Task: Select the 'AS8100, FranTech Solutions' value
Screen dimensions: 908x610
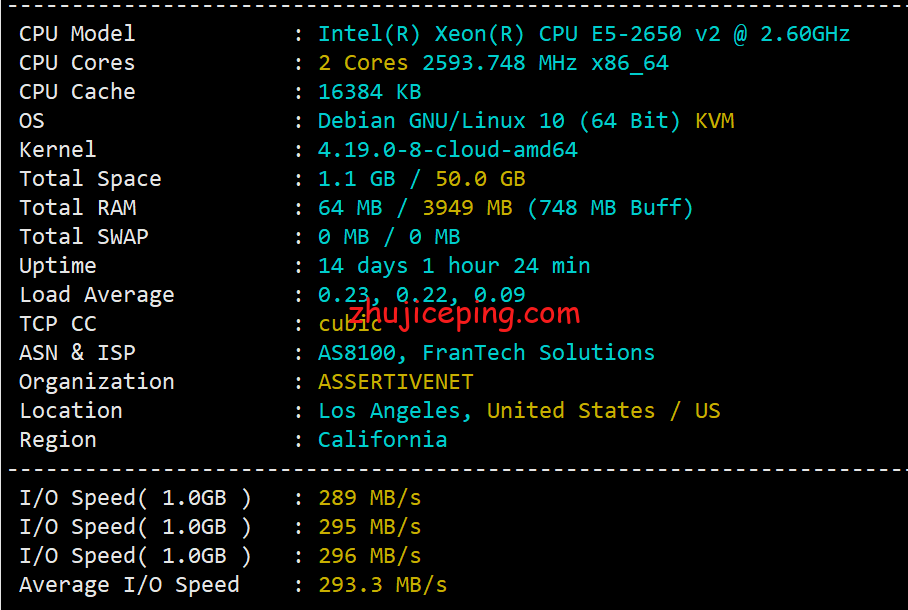Action: pyautogui.click(x=486, y=352)
